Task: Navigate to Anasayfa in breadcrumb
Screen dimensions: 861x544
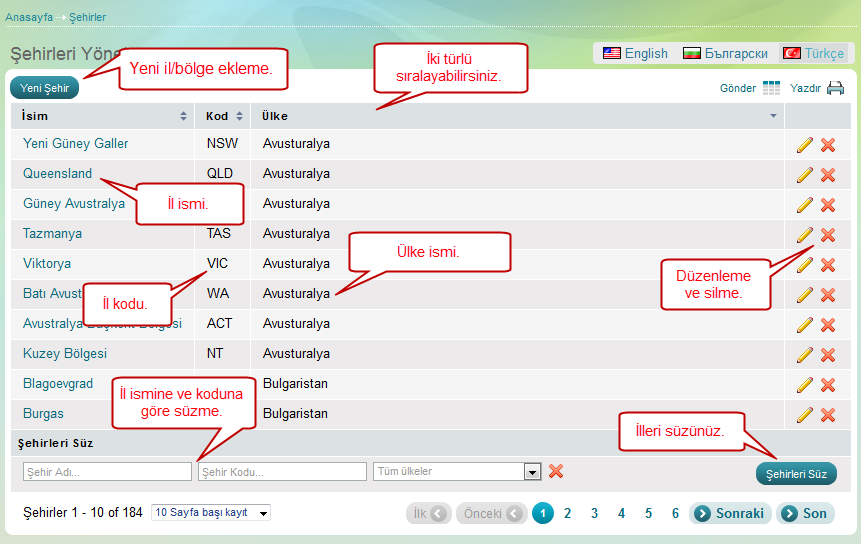Action: [x=29, y=17]
